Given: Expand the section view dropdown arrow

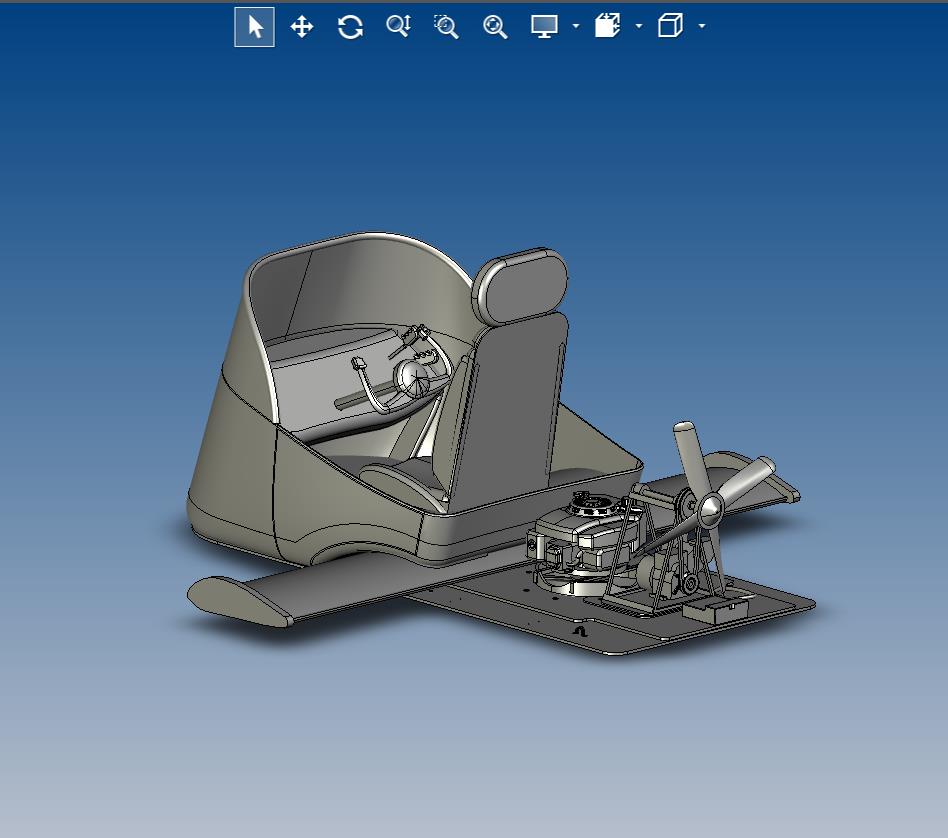Looking at the screenshot, I should click(639, 26).
